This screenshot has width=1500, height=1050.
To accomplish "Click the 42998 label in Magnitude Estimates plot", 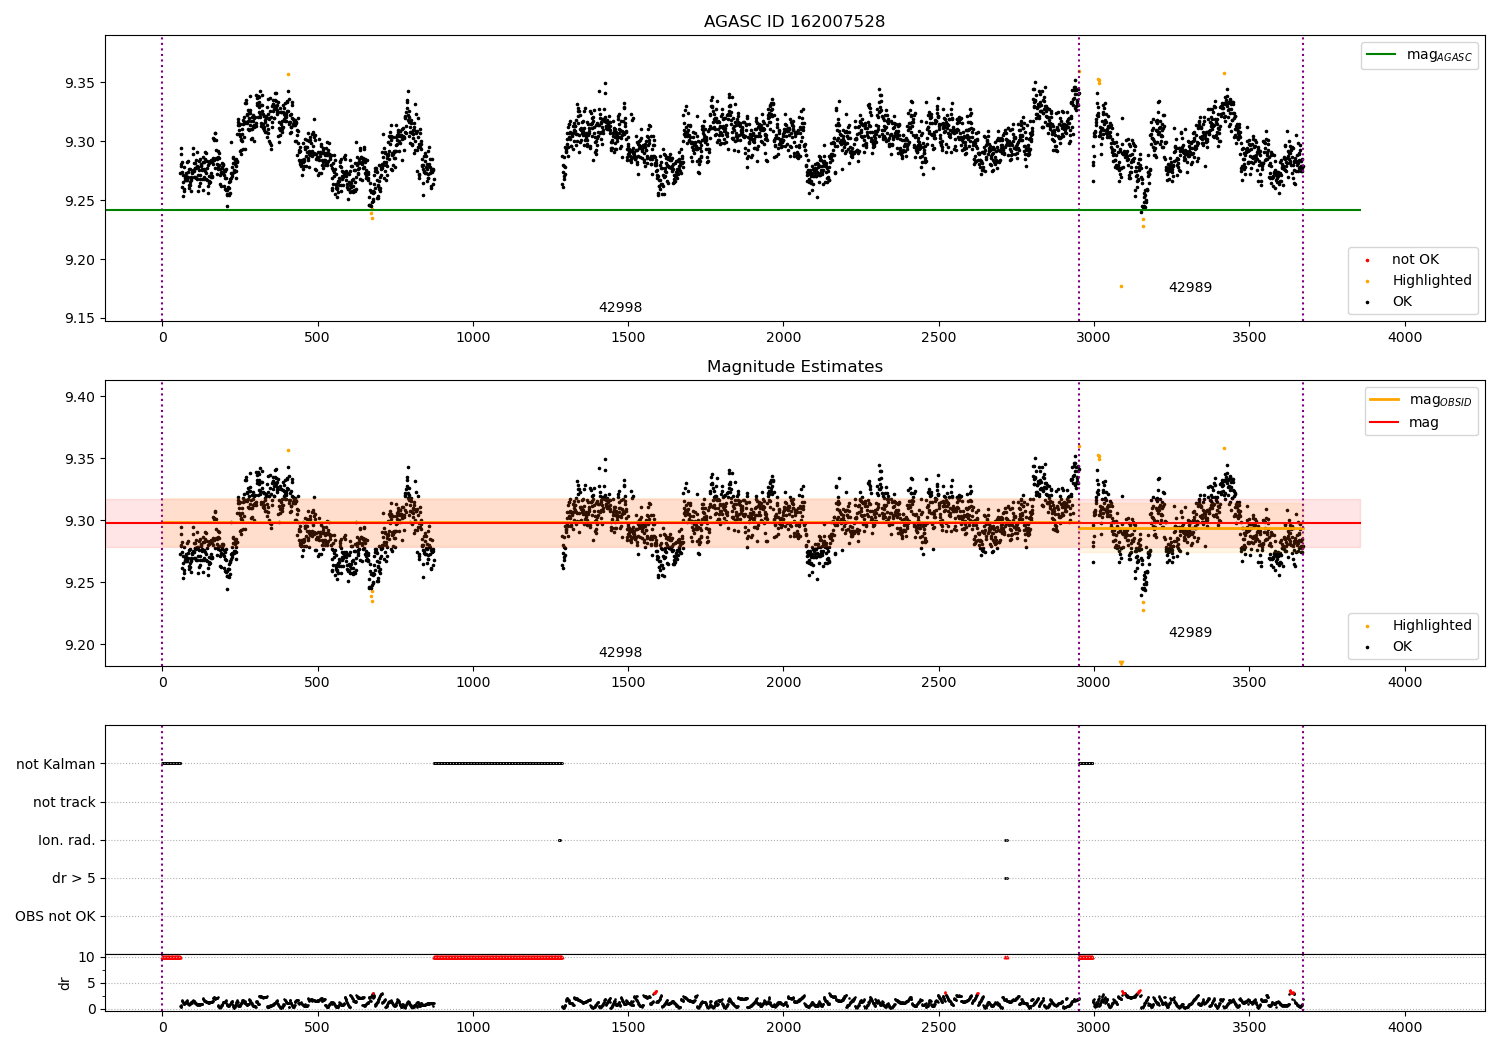I will click(x=620, y=652).
